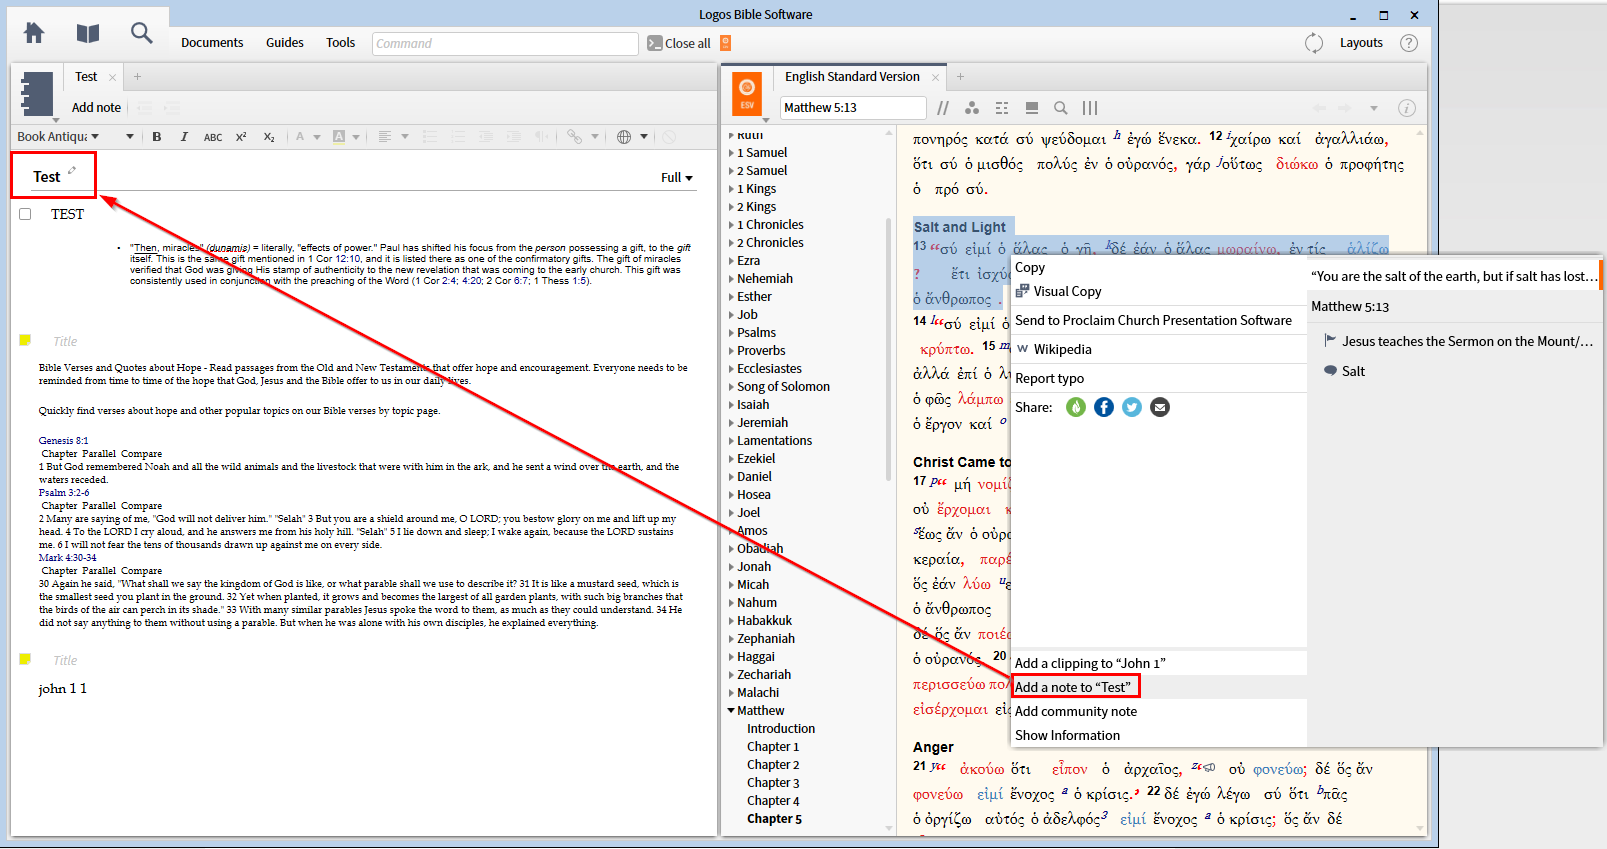
Task: Share verse via Facebook icon
Action: point(1104,407)
